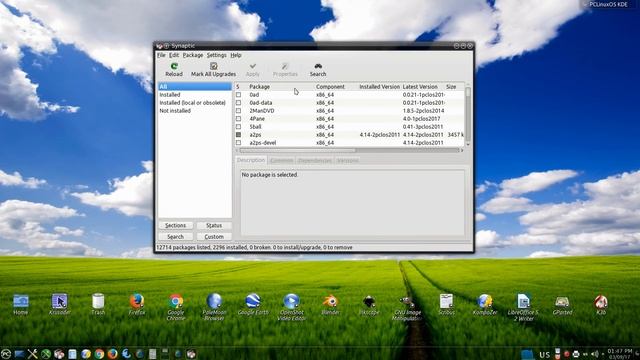
Task: Mark the 2ManDVD package checkbox
Action: [238, 111]
